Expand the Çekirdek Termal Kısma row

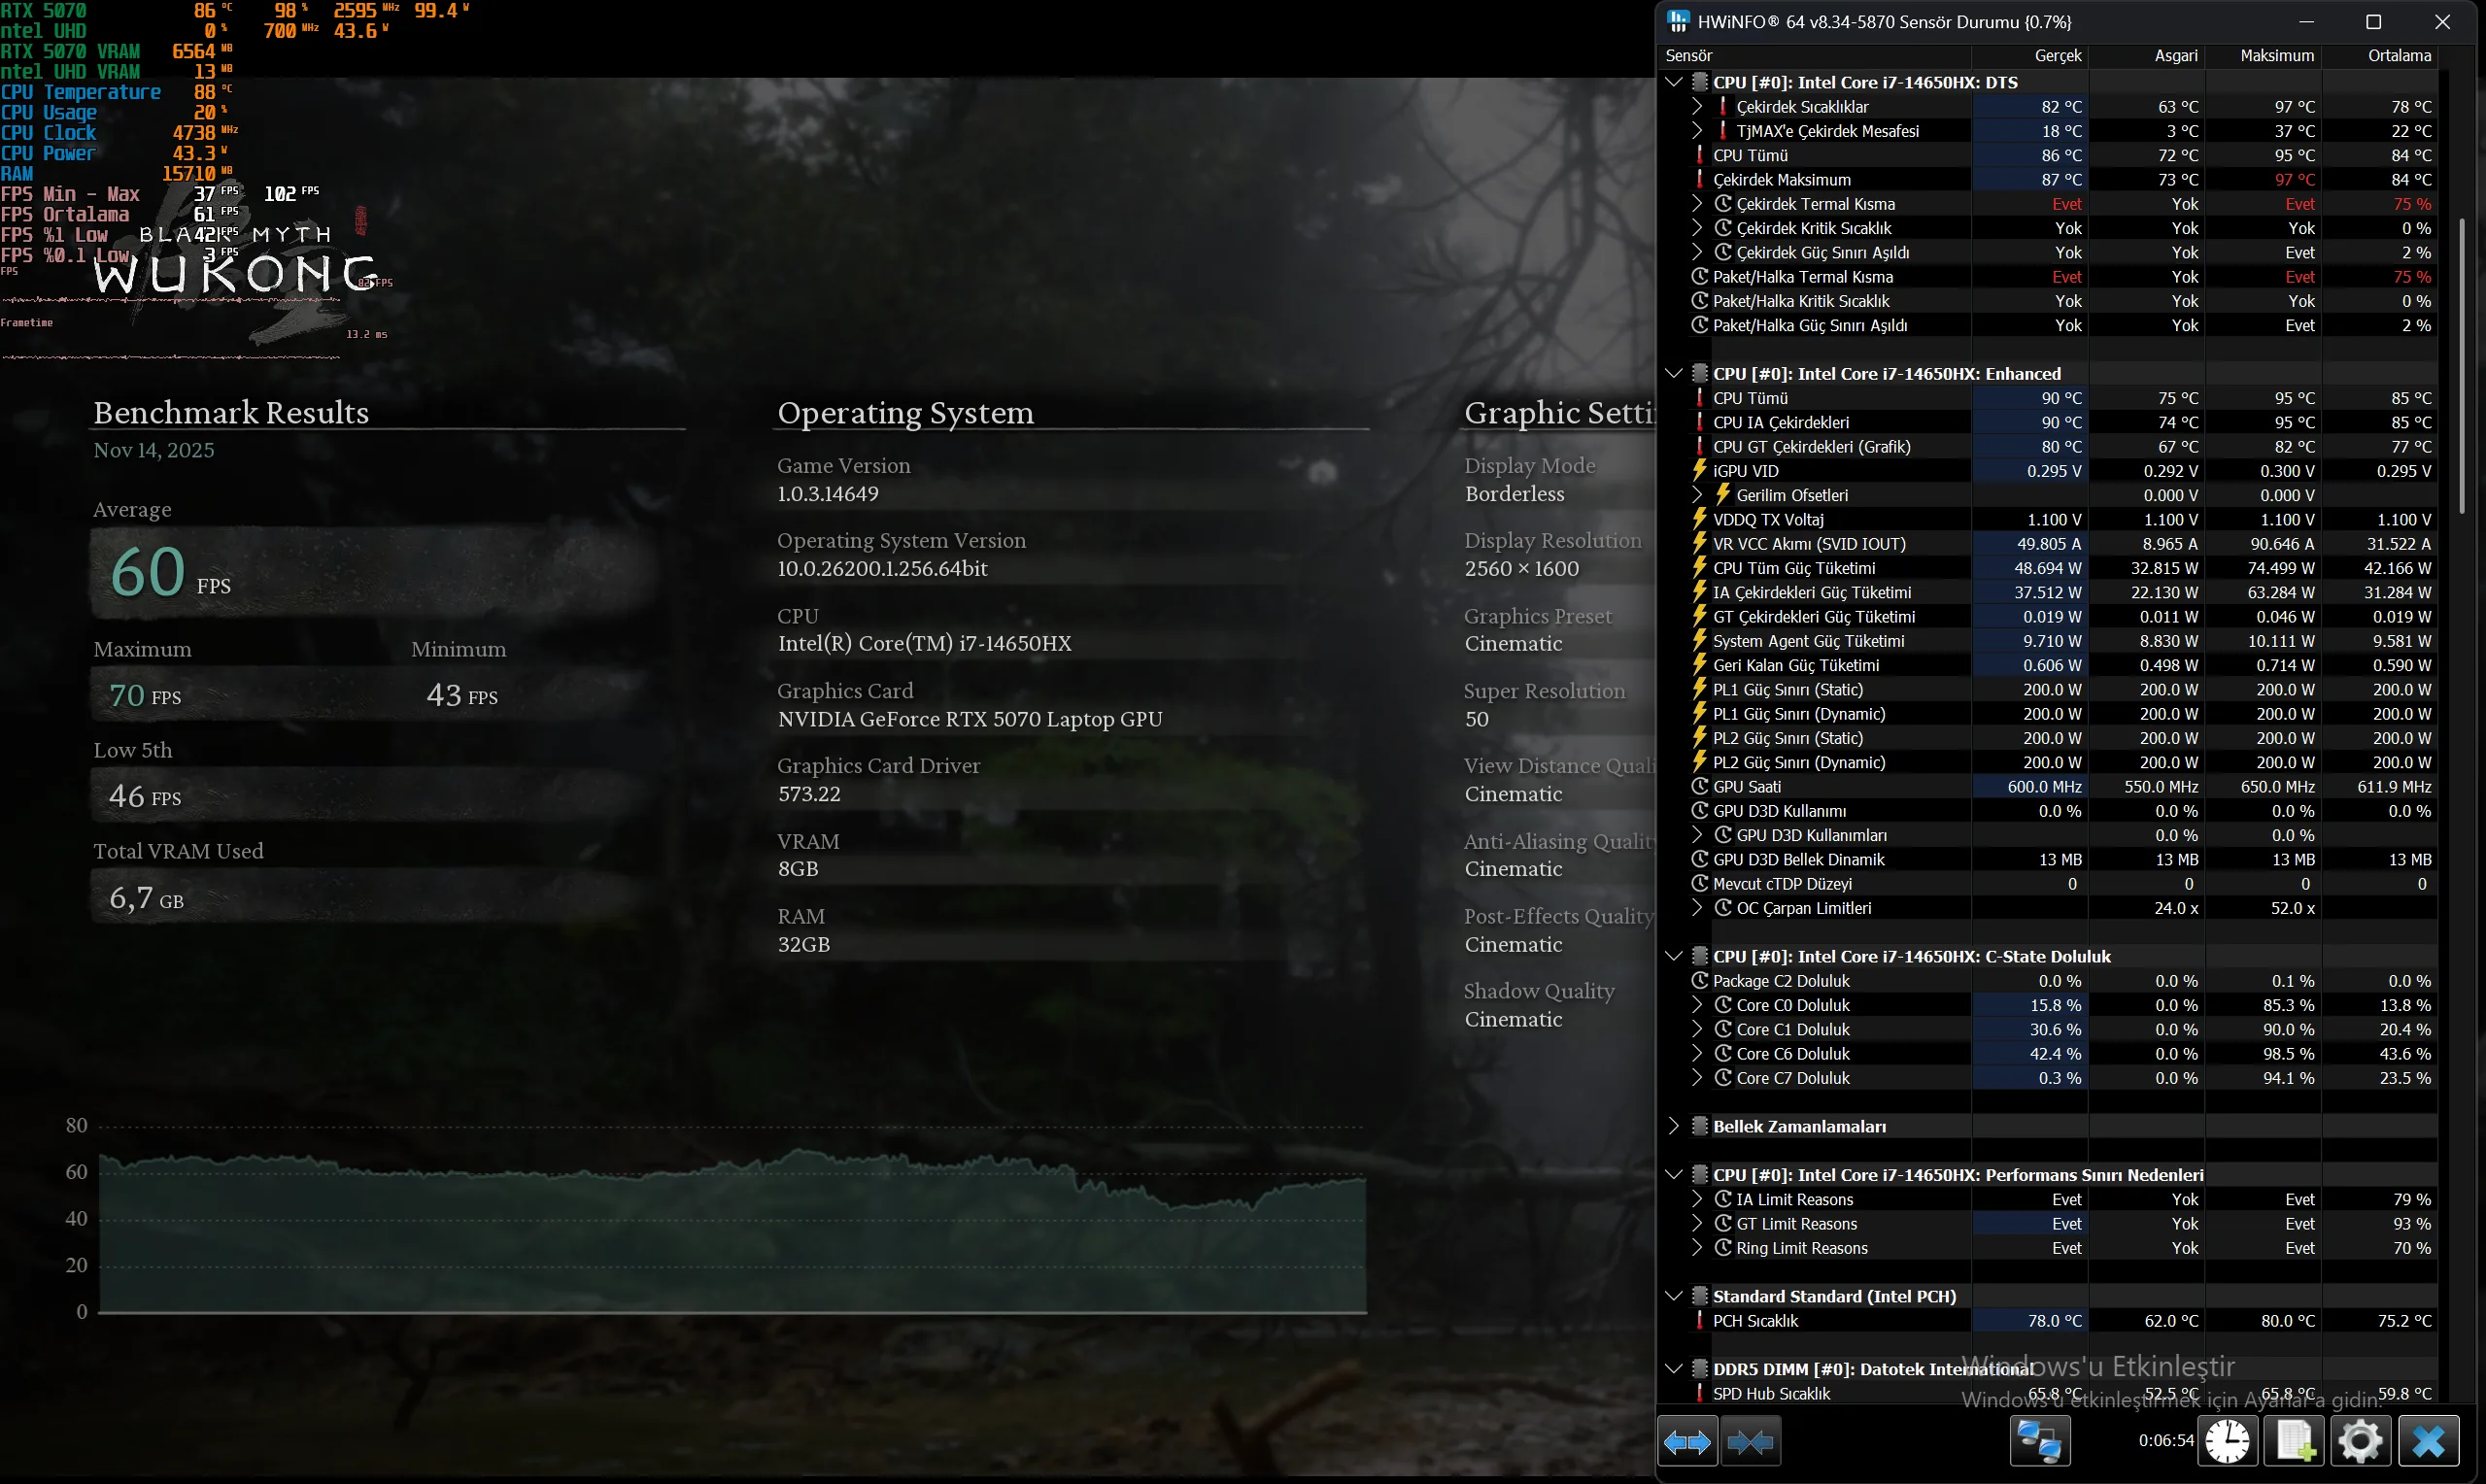[1697, 203]
